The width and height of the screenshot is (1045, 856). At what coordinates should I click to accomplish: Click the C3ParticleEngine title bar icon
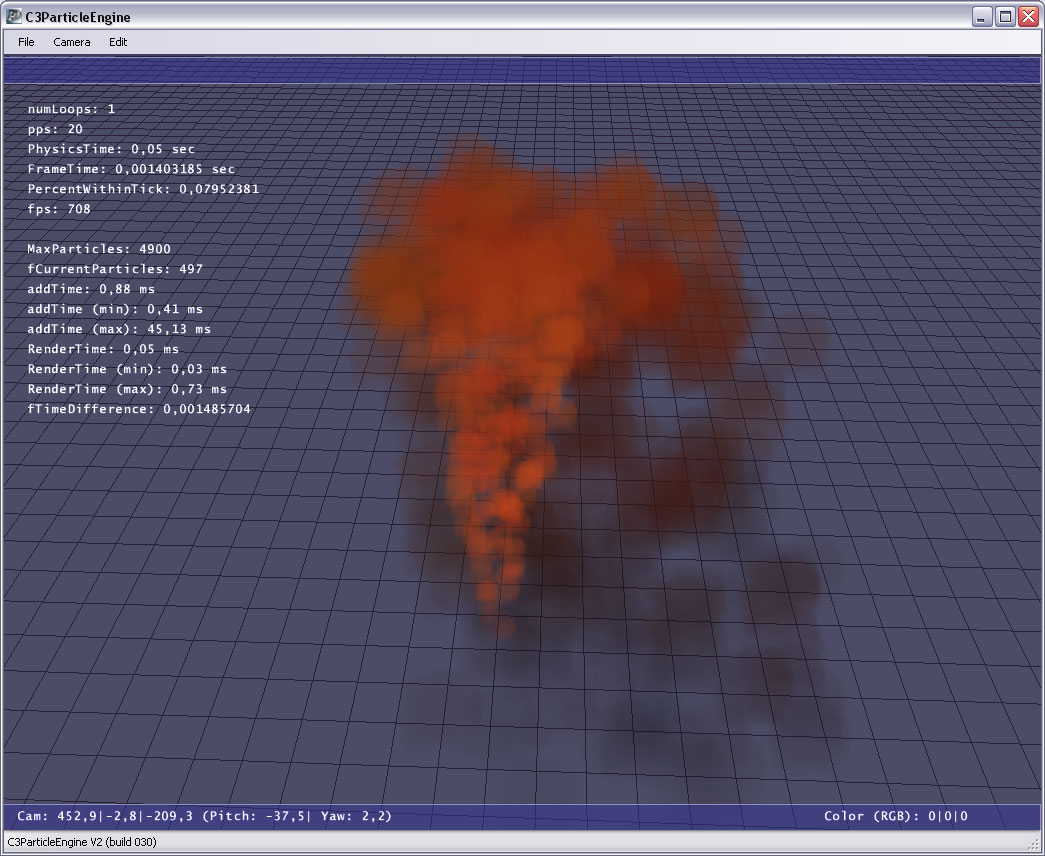click(x=14, y=16)
